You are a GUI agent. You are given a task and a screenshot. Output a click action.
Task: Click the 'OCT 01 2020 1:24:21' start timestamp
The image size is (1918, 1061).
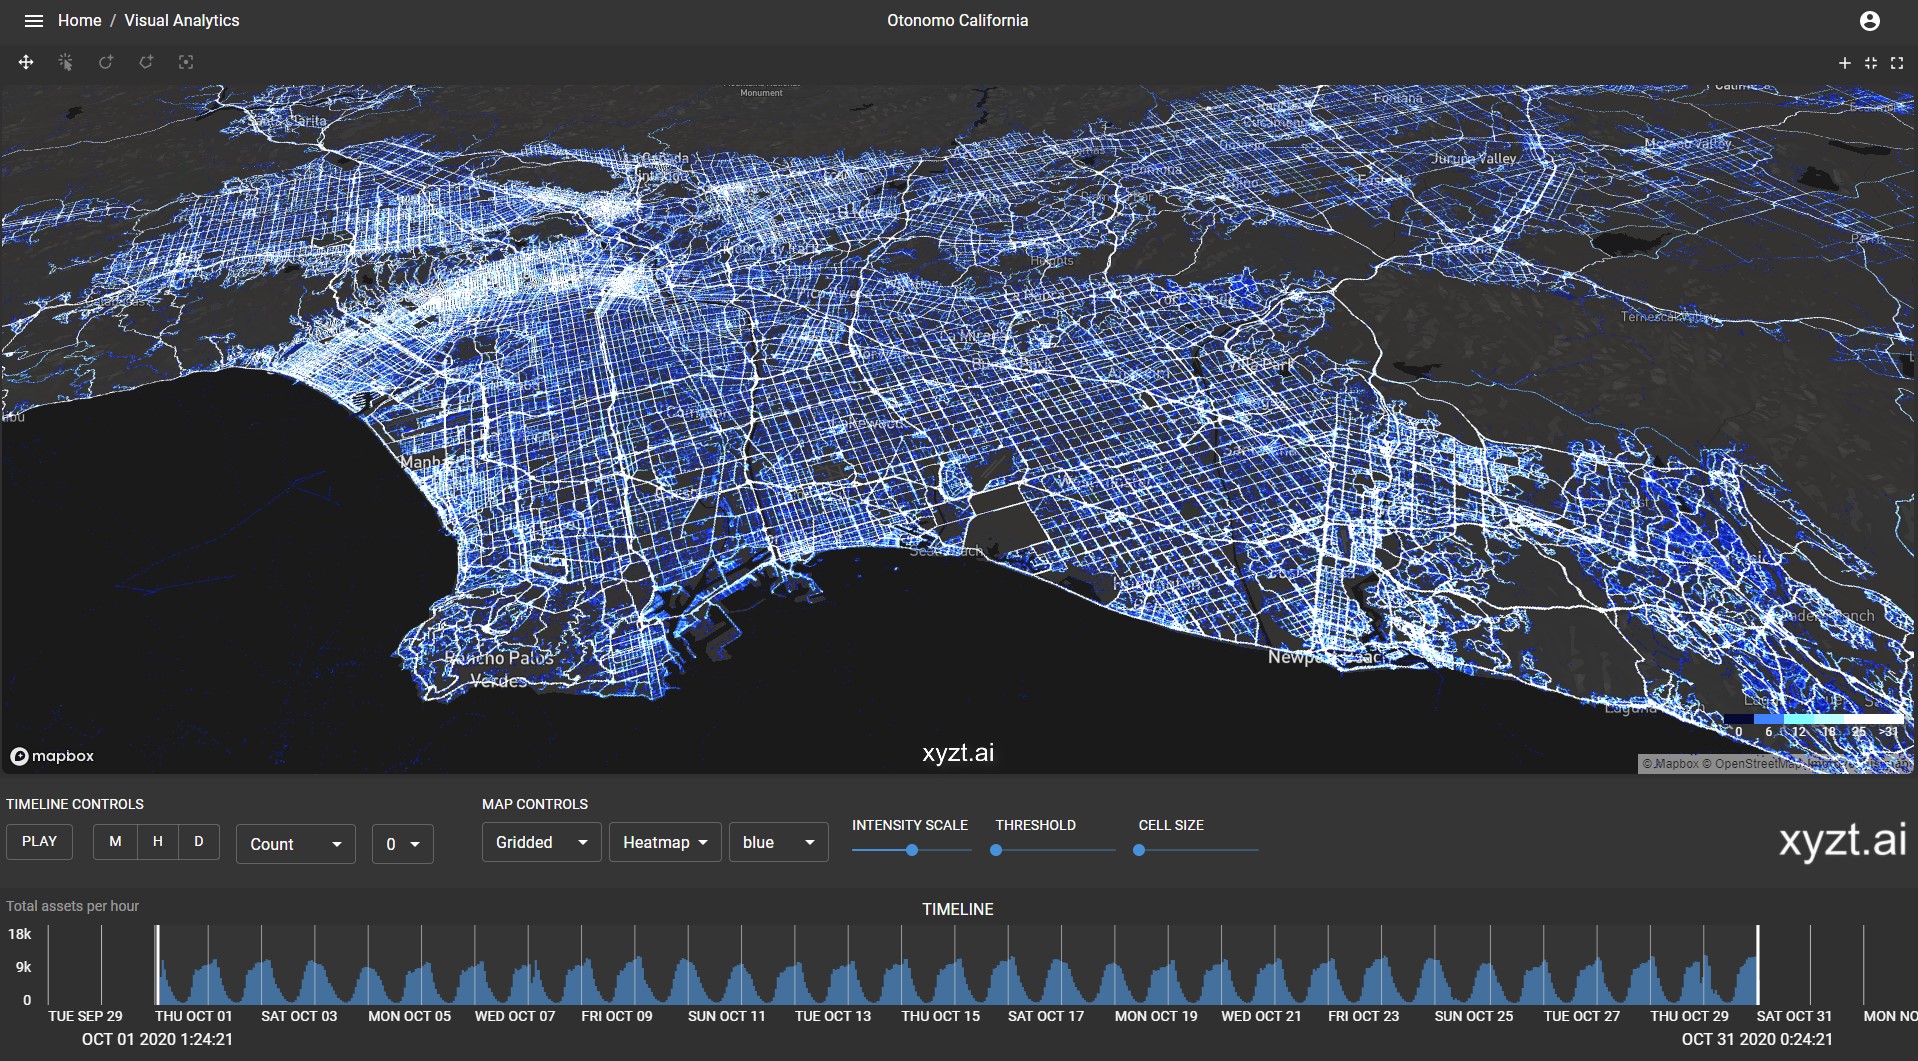157,1040
